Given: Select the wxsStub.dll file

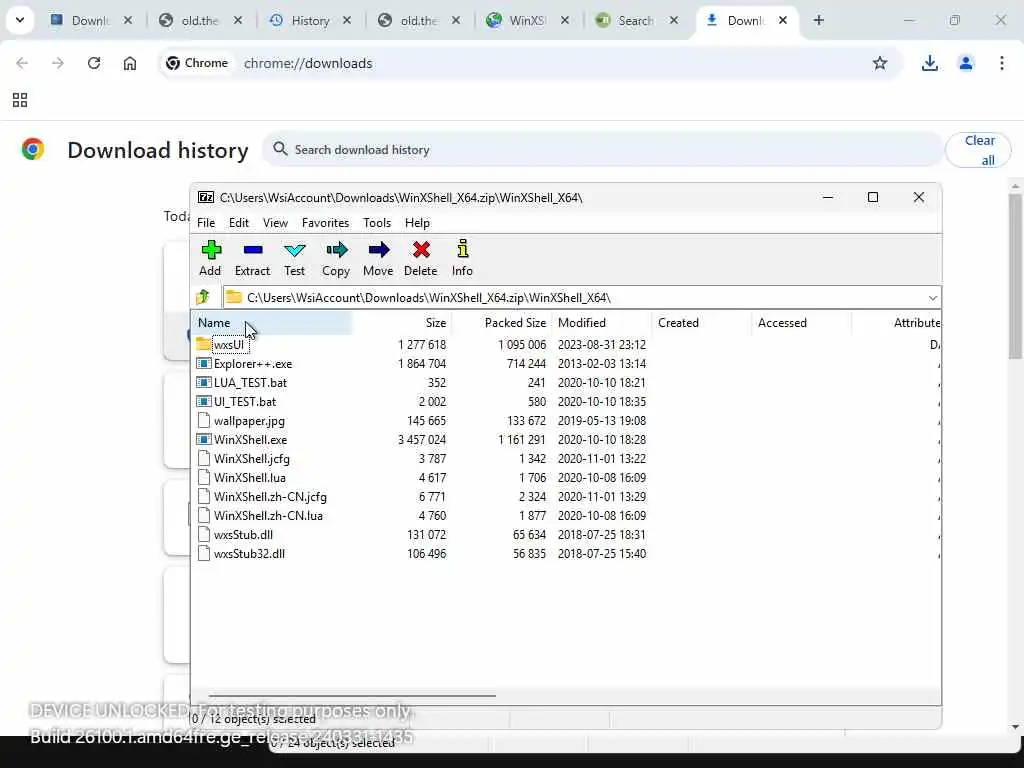Looking at the screenshot, I should point(243,534).
